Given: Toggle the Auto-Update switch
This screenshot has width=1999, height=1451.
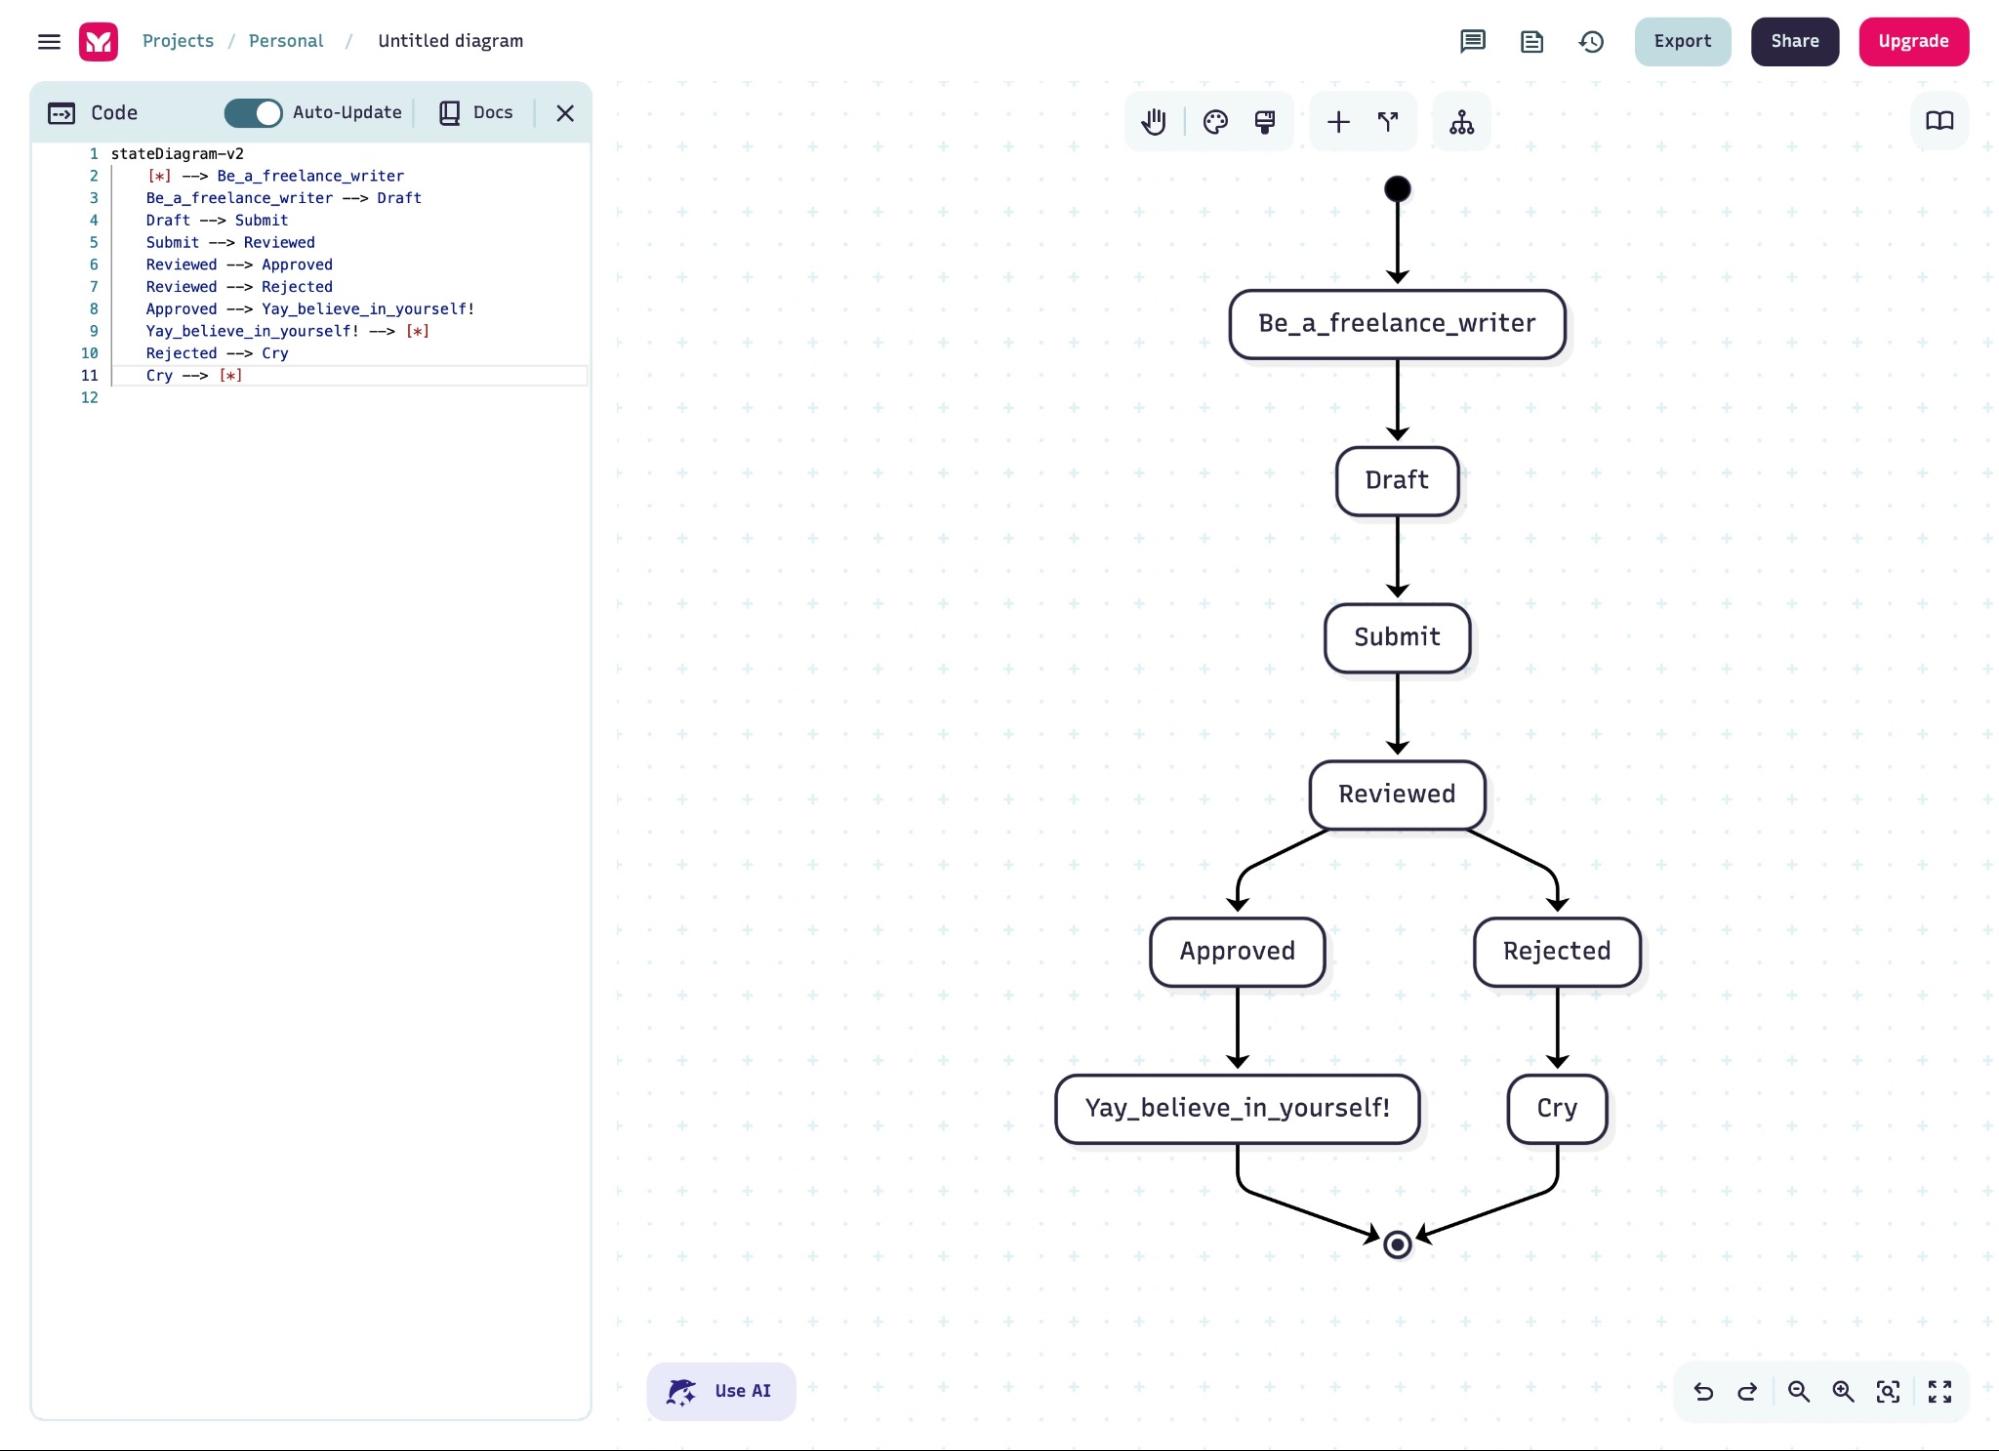Looking at the screenshot, I should 254,113.
